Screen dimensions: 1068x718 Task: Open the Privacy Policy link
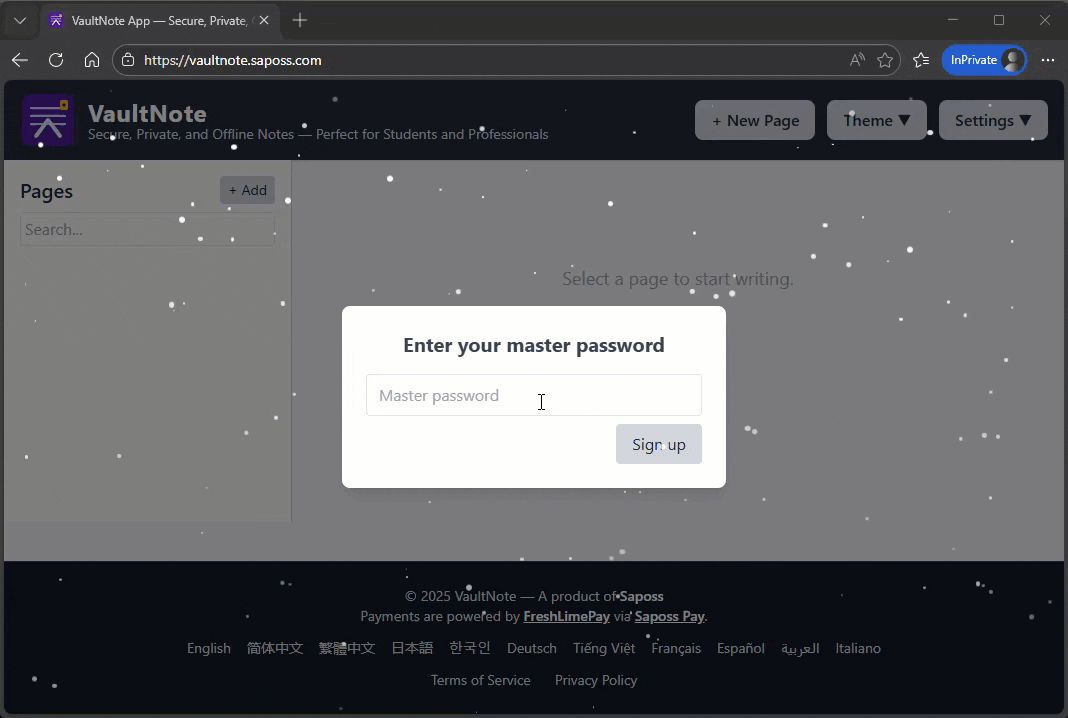click(596, 681)
